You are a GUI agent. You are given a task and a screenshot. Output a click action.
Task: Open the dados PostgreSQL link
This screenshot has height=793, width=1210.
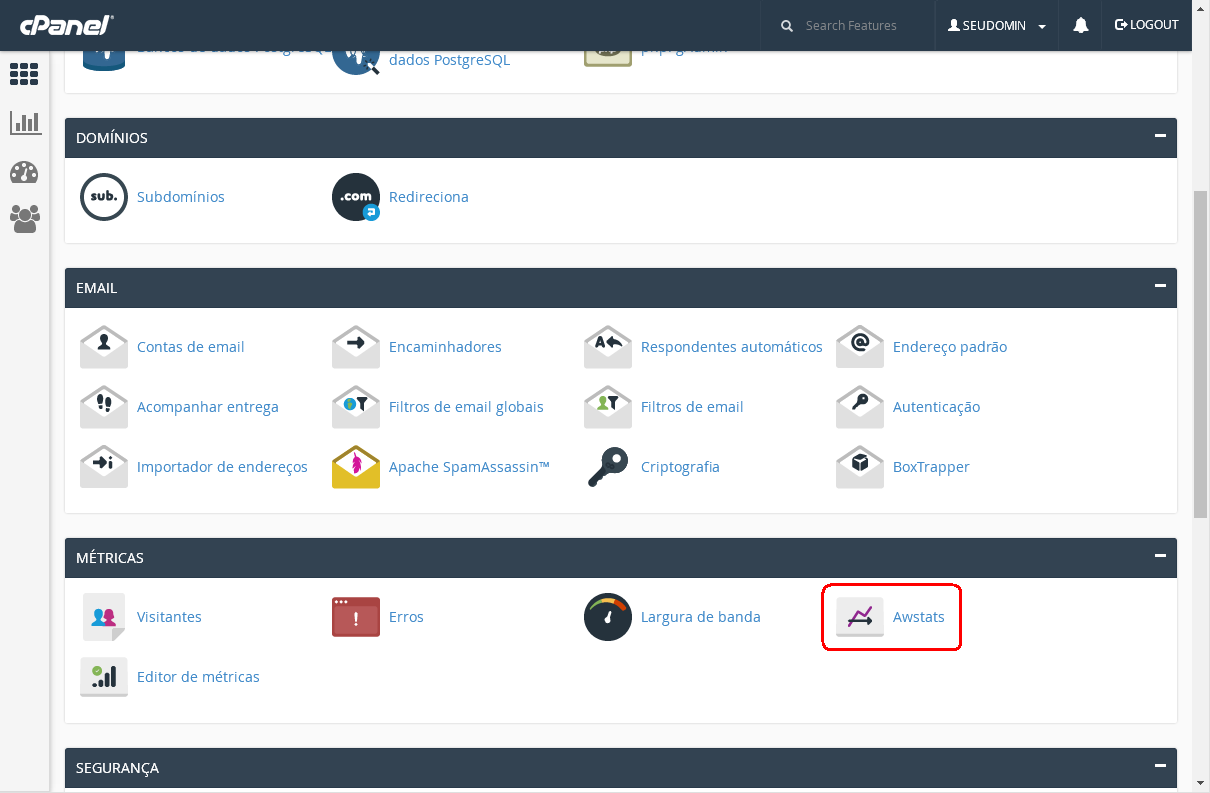pos(449,60)
